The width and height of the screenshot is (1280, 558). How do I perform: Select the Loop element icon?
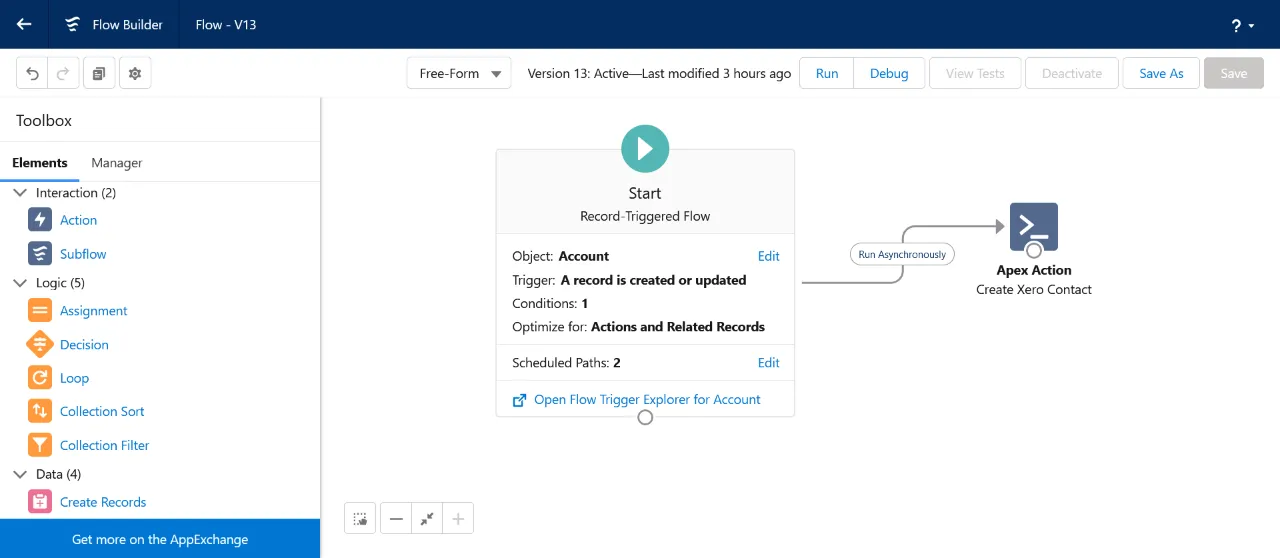click(40, 378)
